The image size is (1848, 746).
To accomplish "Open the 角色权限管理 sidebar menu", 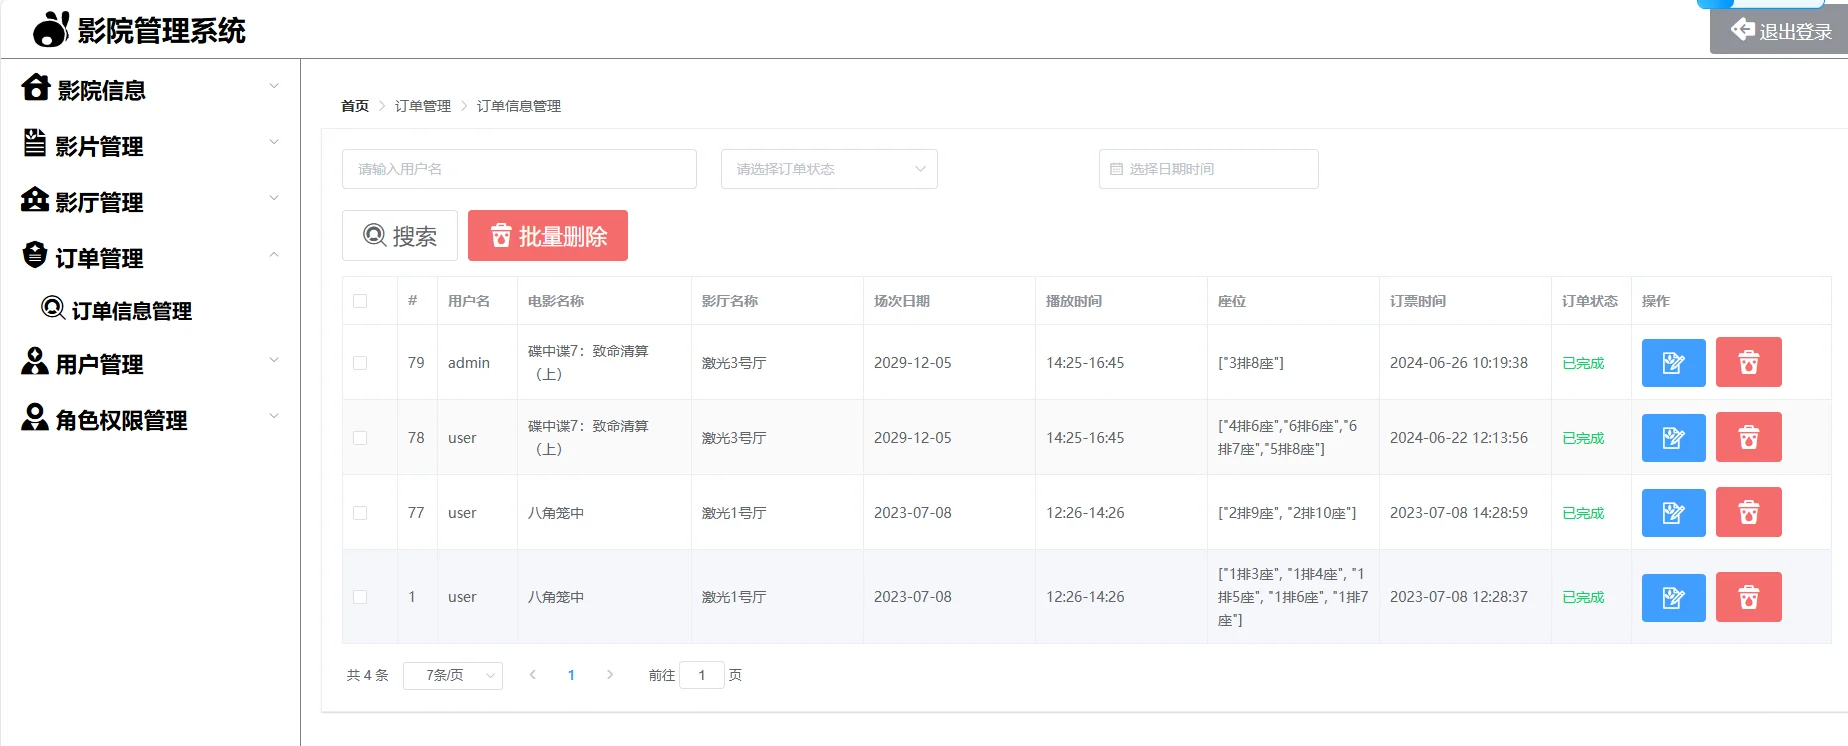I will 150,419.
